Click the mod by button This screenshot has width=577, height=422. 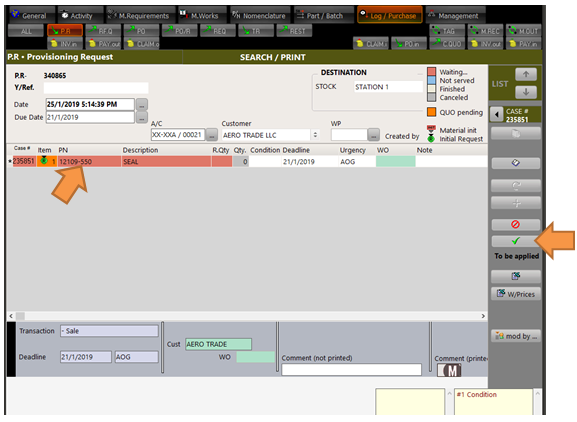516,336
